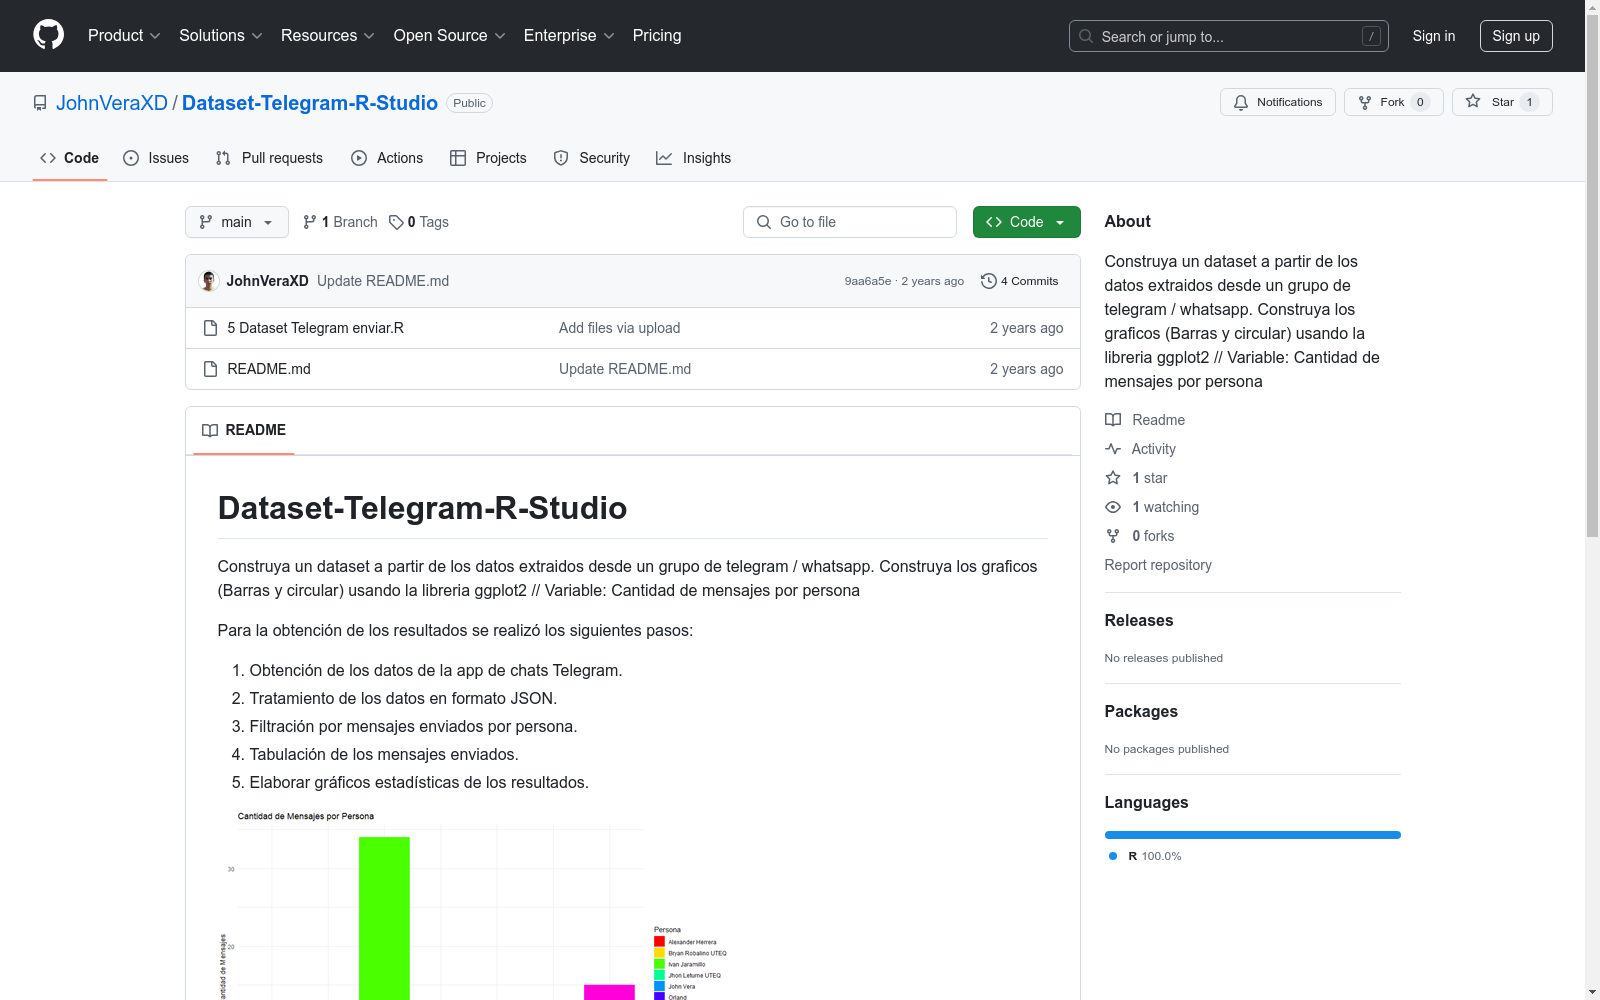Fork this repository
Image resolution: width=1600 pixels, height=1000 pixels.
pyautogui.click(x=1393, y=102)
